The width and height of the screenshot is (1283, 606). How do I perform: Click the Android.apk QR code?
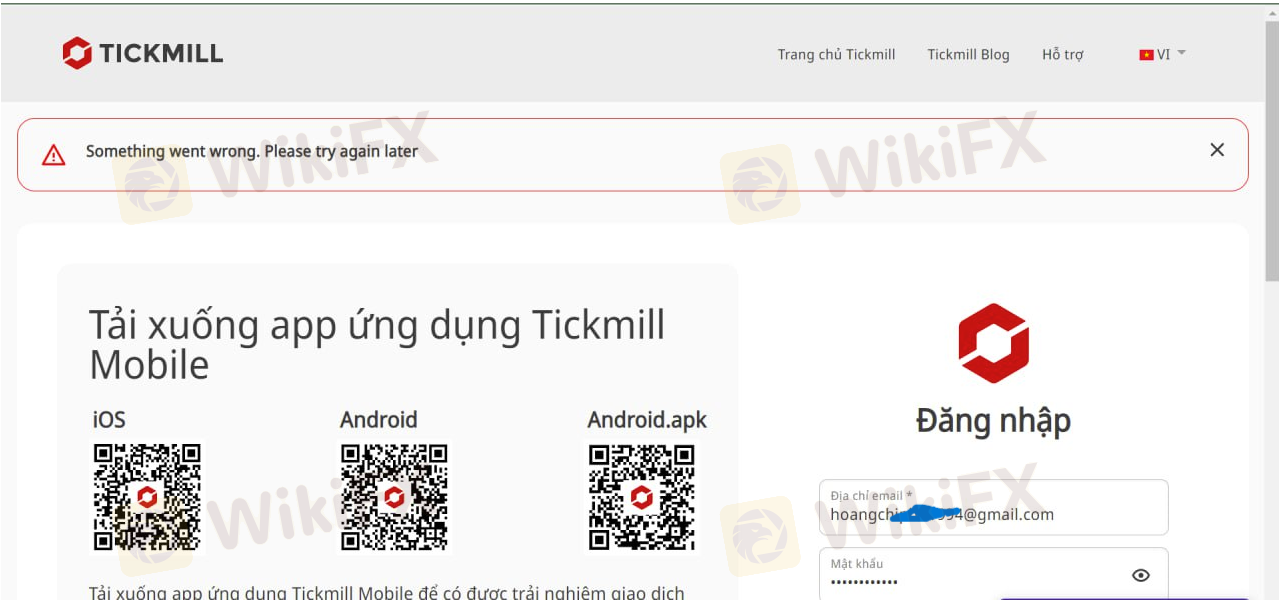pos(642,497)
